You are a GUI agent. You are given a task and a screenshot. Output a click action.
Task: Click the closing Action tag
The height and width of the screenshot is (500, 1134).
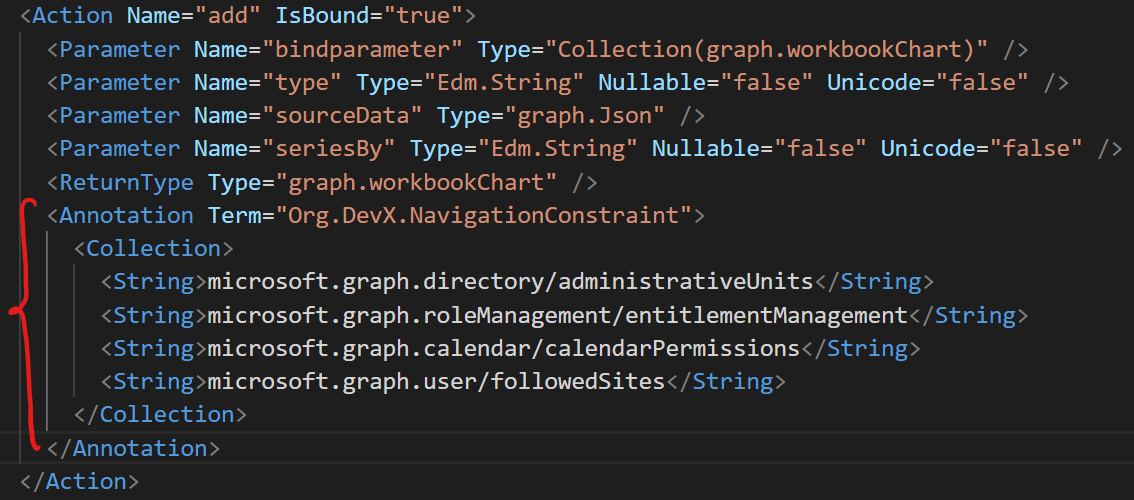click(x=80, y=481)
